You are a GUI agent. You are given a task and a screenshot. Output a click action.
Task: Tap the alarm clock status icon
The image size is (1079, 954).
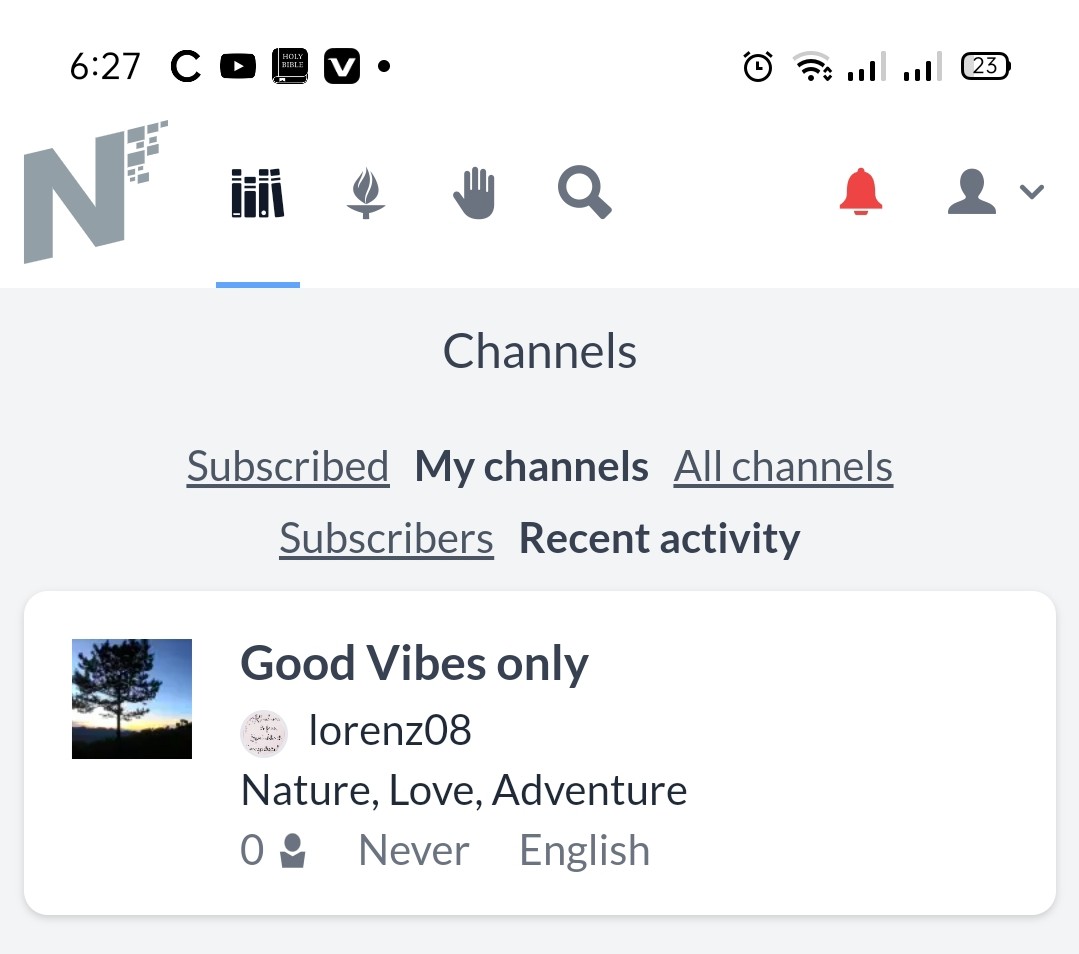tap(758, 67)
